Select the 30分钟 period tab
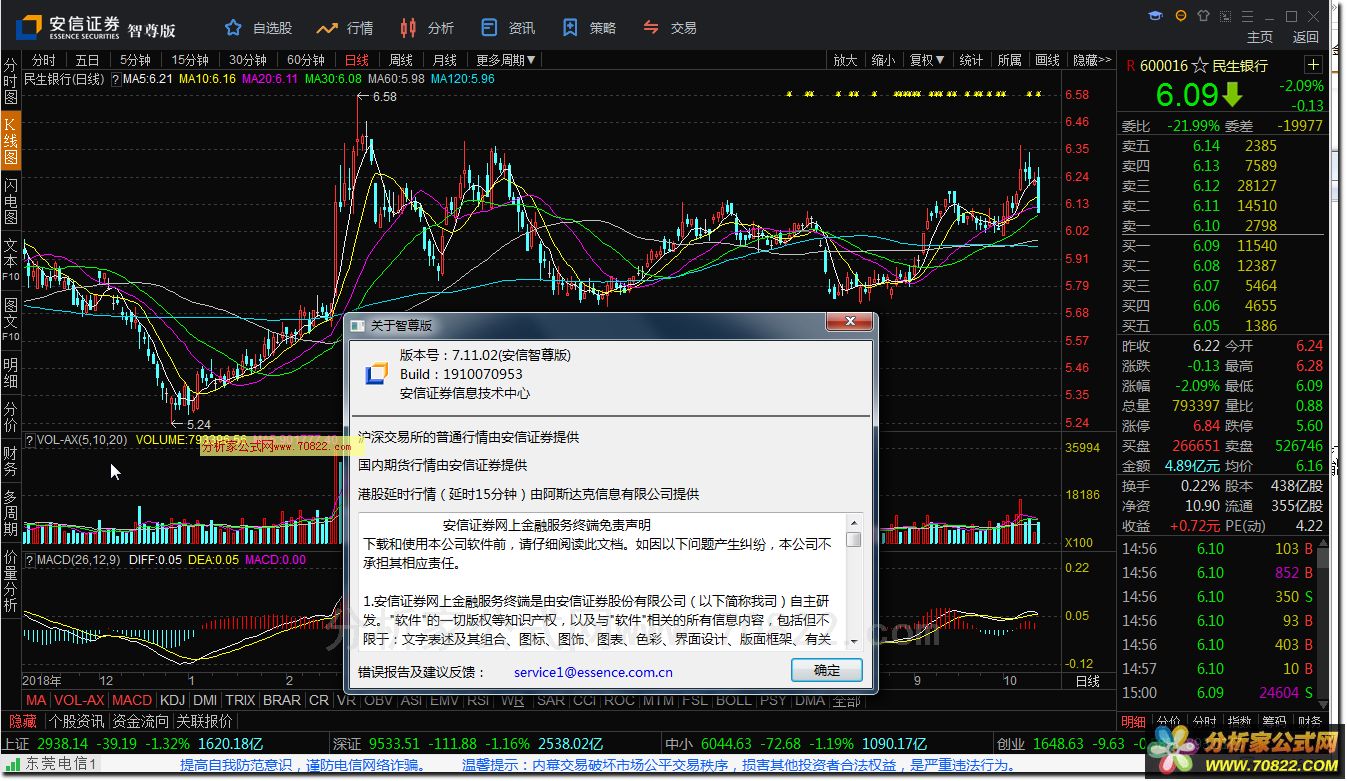The height and width of the screenshot is (781, 1347). tap(248, 60)
